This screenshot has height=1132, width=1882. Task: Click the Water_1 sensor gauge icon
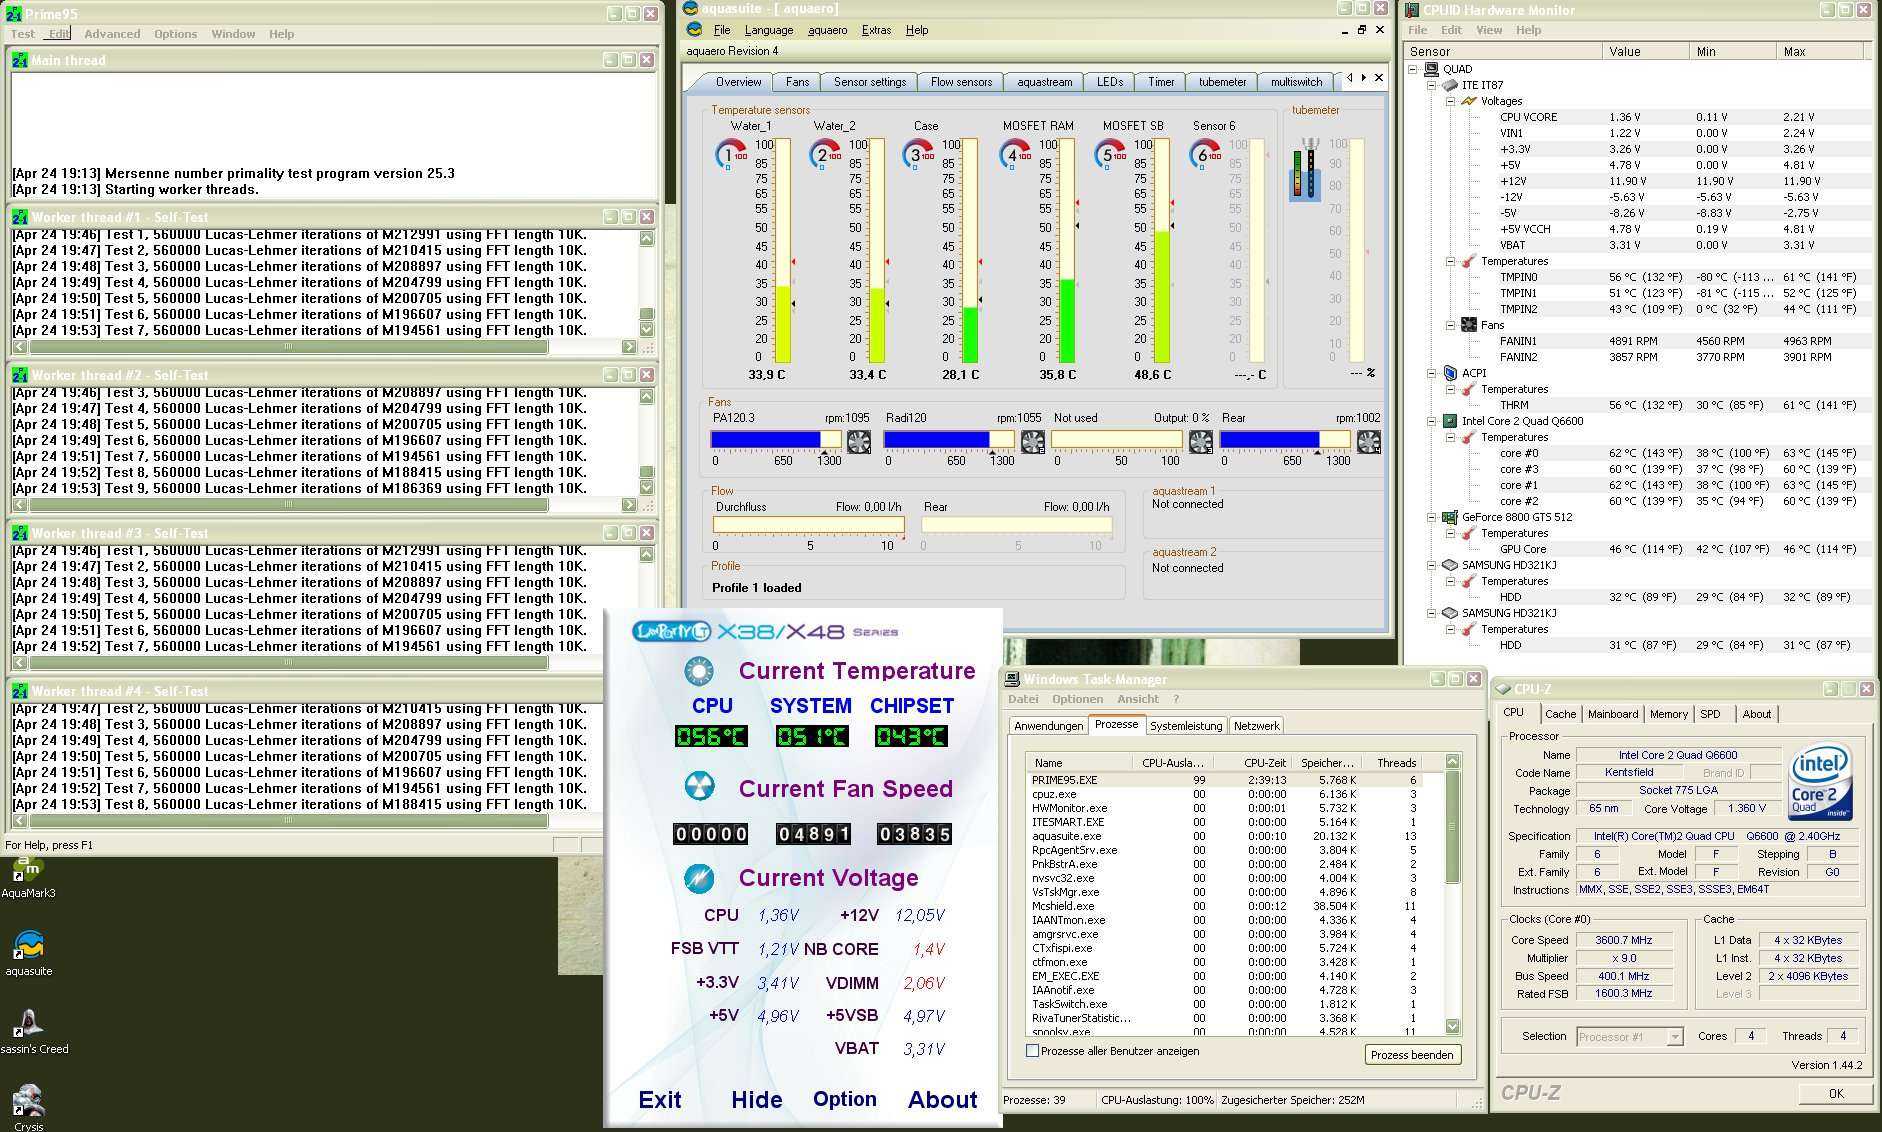(731, 155)
